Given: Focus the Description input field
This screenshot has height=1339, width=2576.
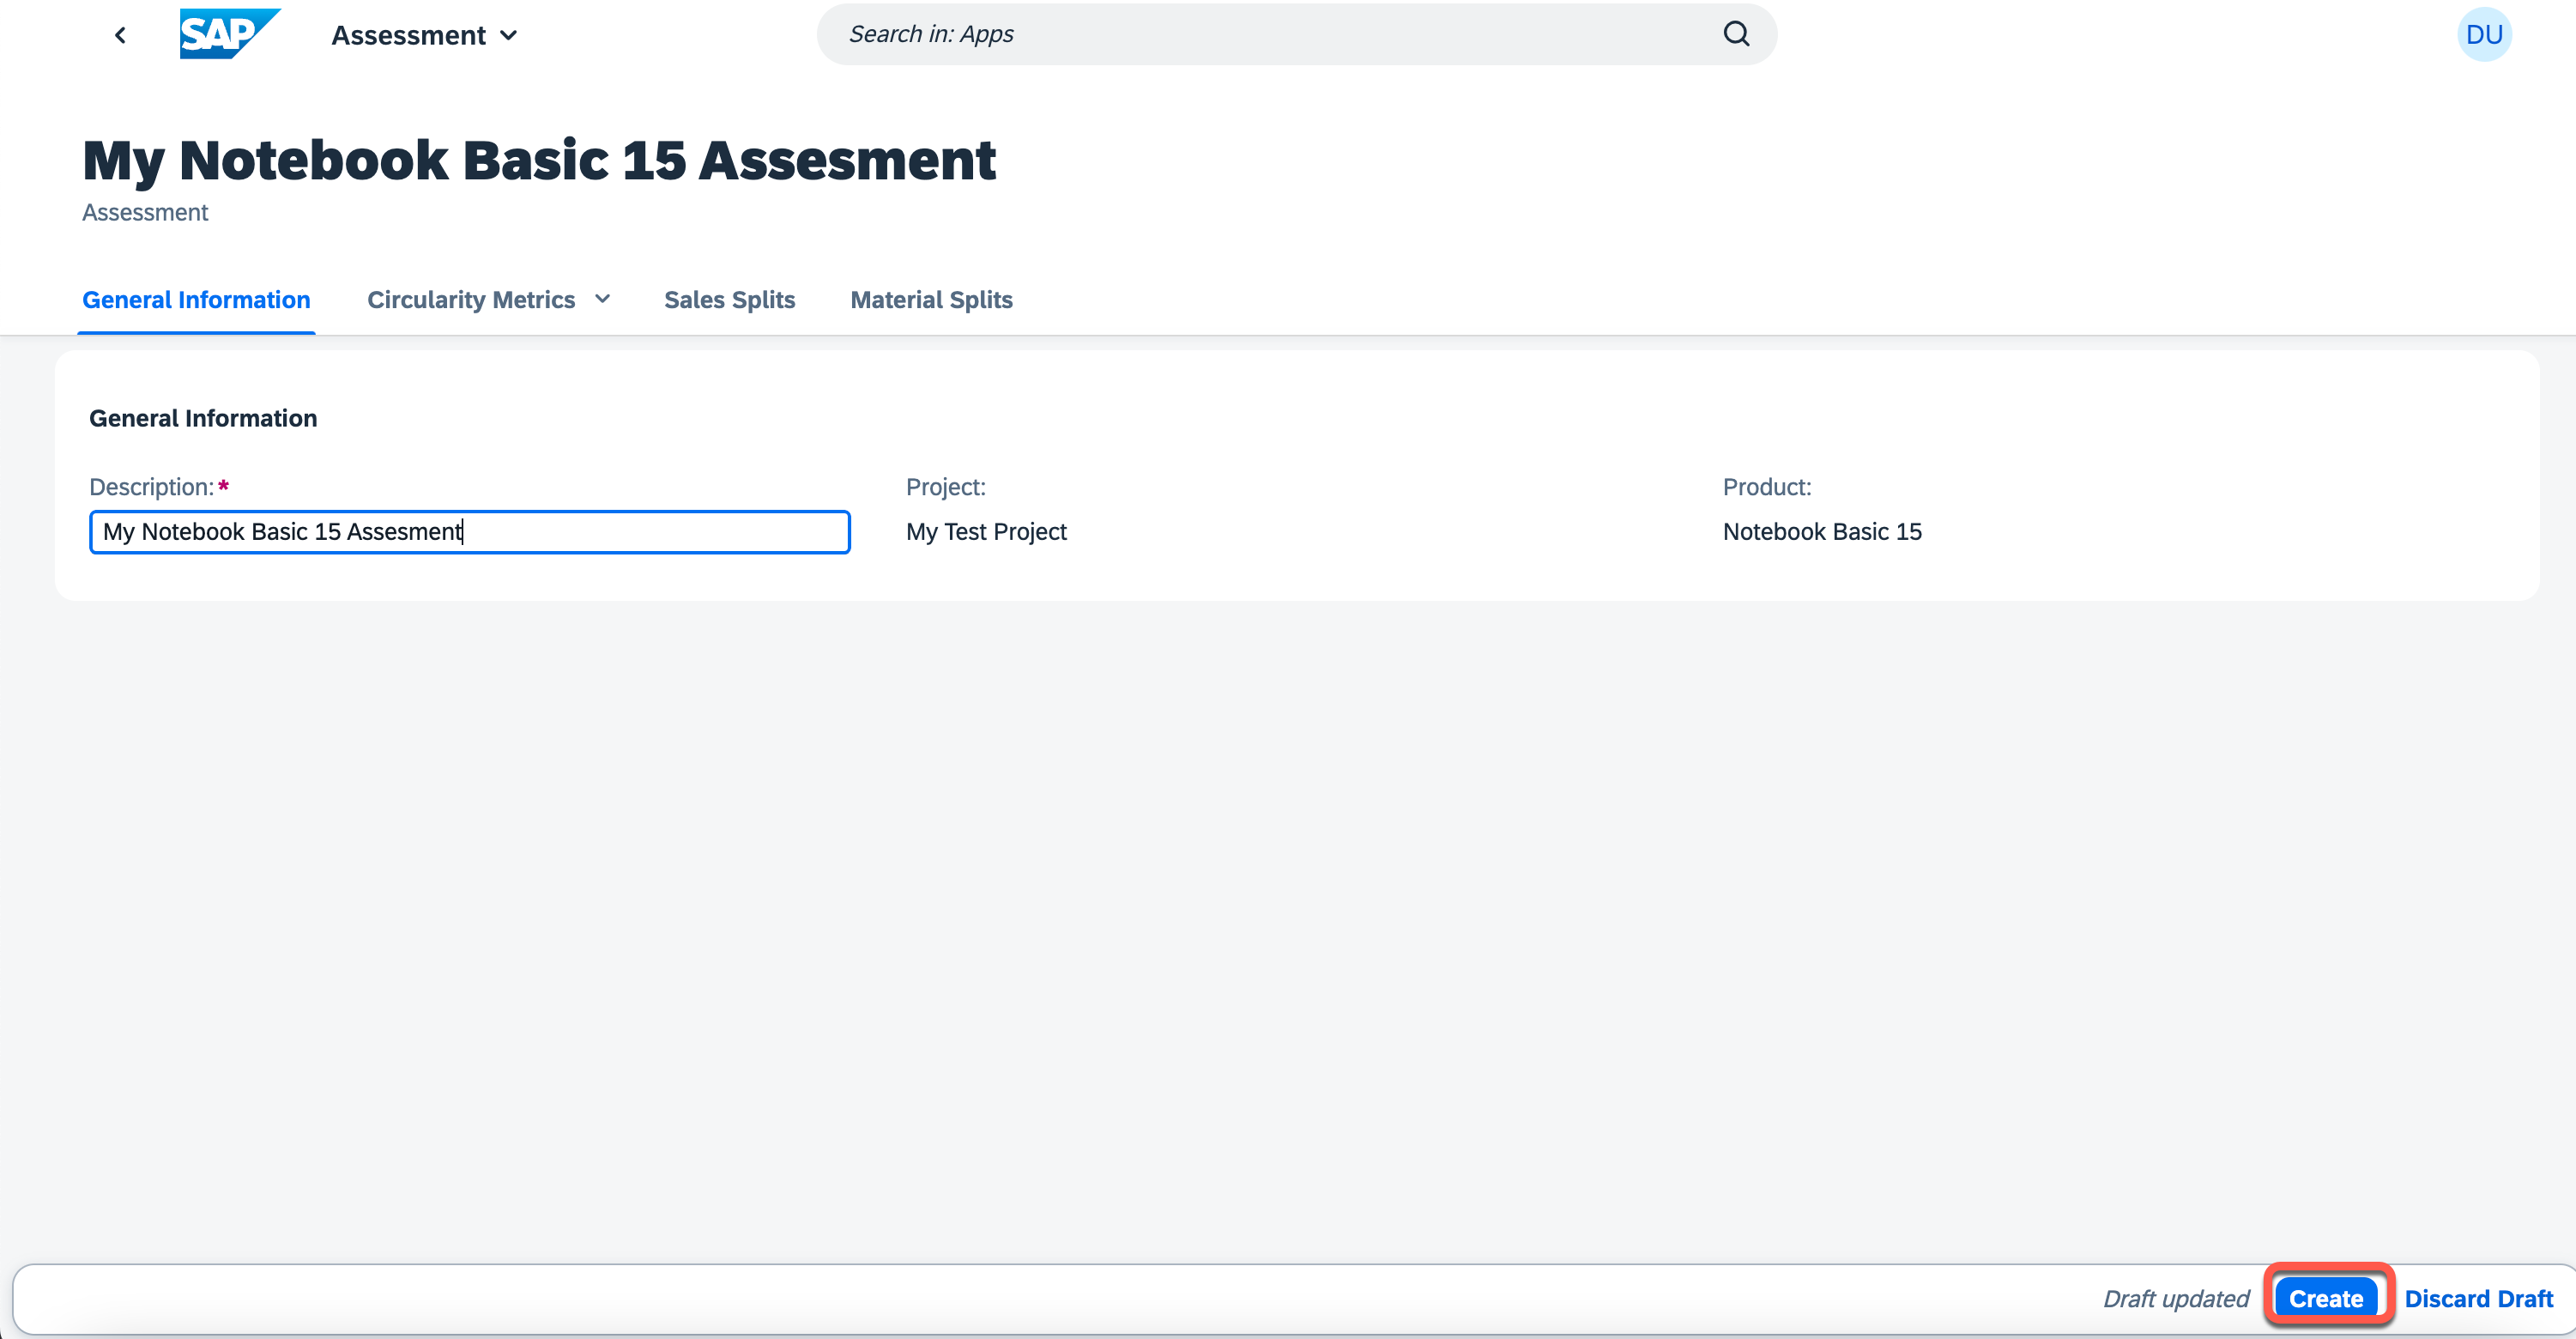Looking at the screenshot, I should click(x=470, y=531).
